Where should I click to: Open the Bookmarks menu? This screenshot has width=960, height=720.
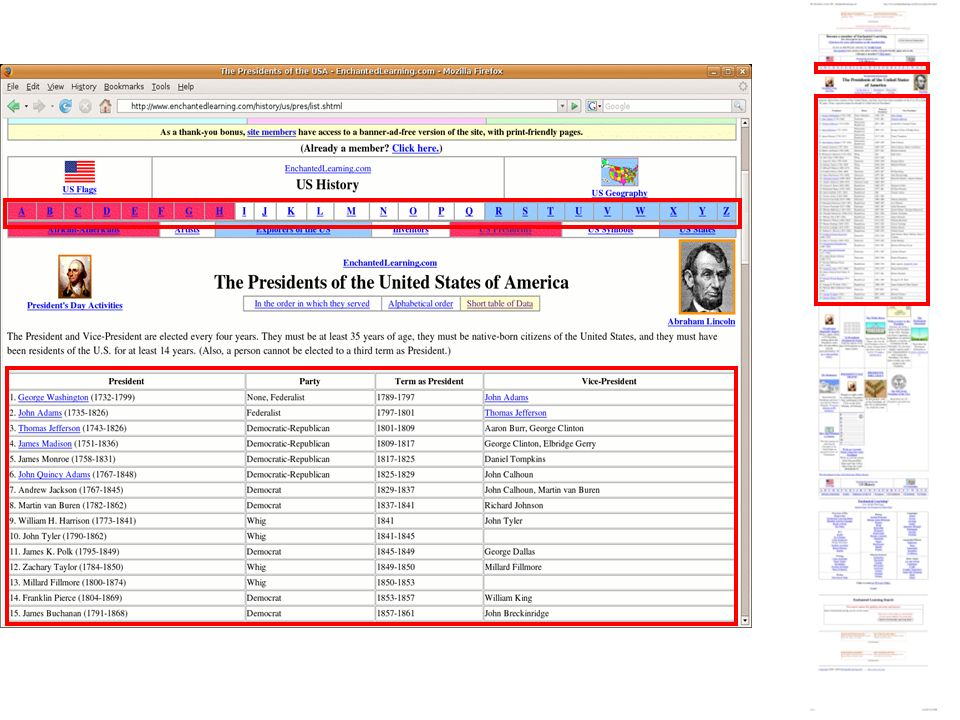pyautogui.click(x=124, y=86)
